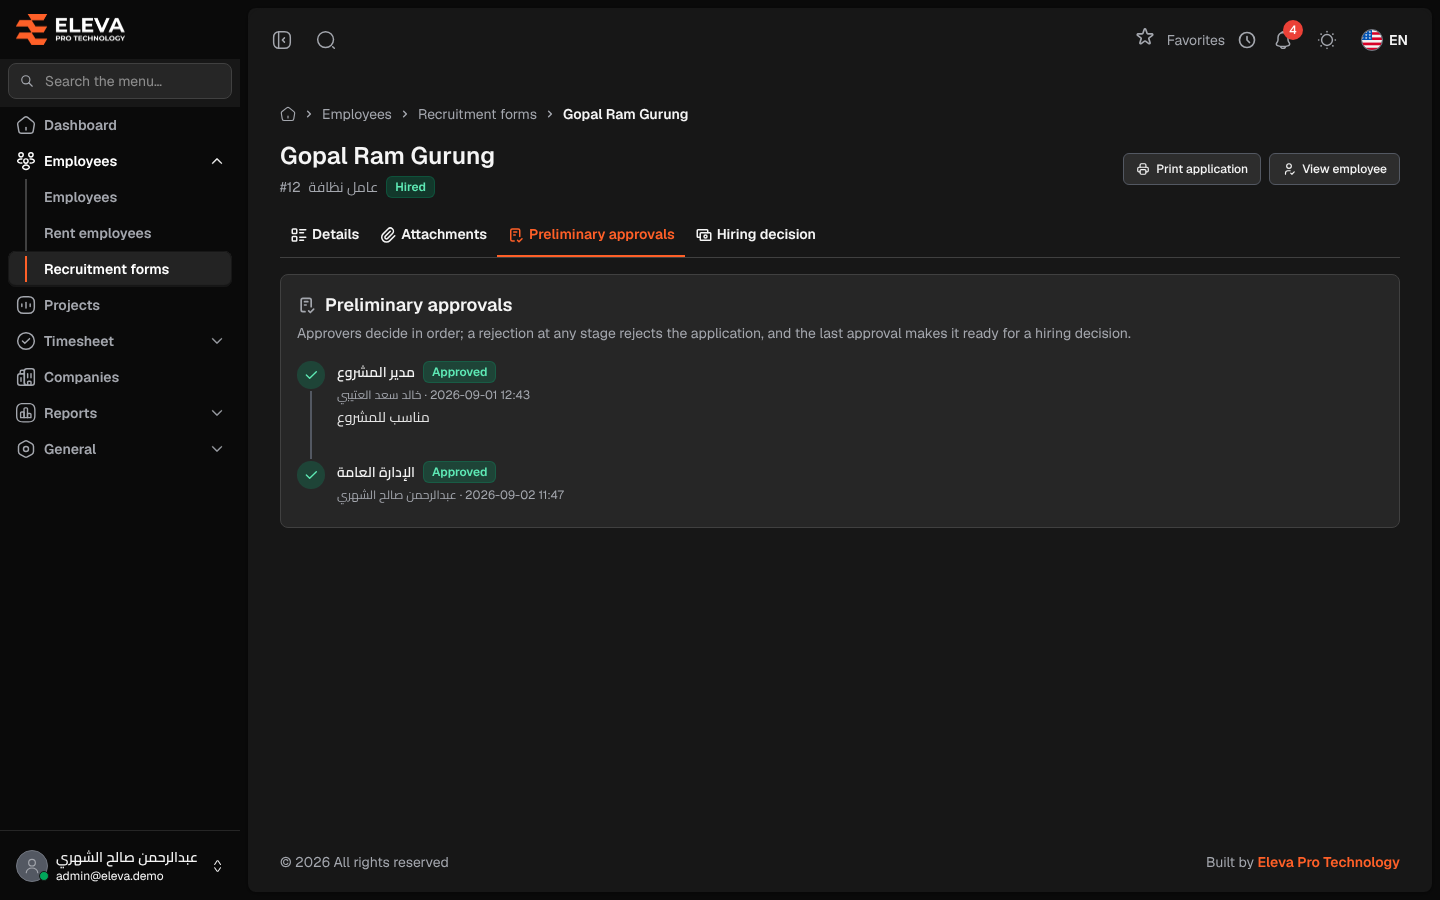Click the View employee button

[1334, 169]
